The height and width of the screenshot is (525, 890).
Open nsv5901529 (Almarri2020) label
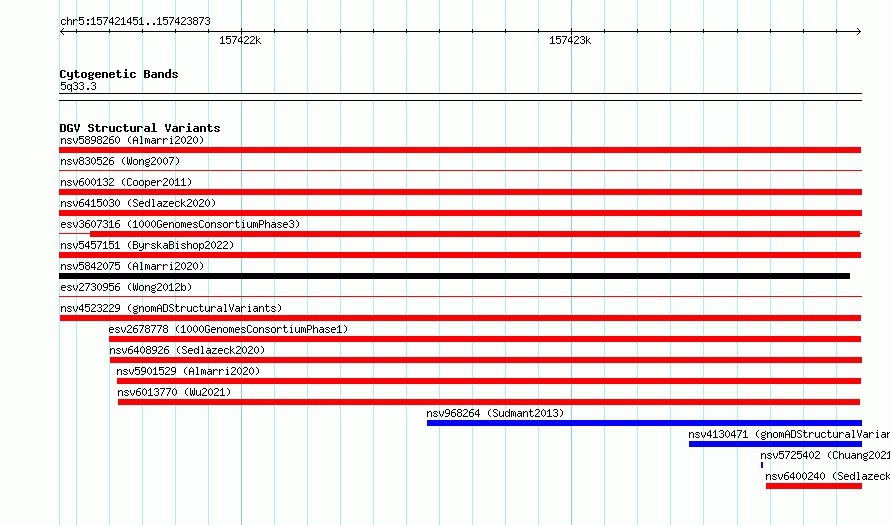point(188,371)
